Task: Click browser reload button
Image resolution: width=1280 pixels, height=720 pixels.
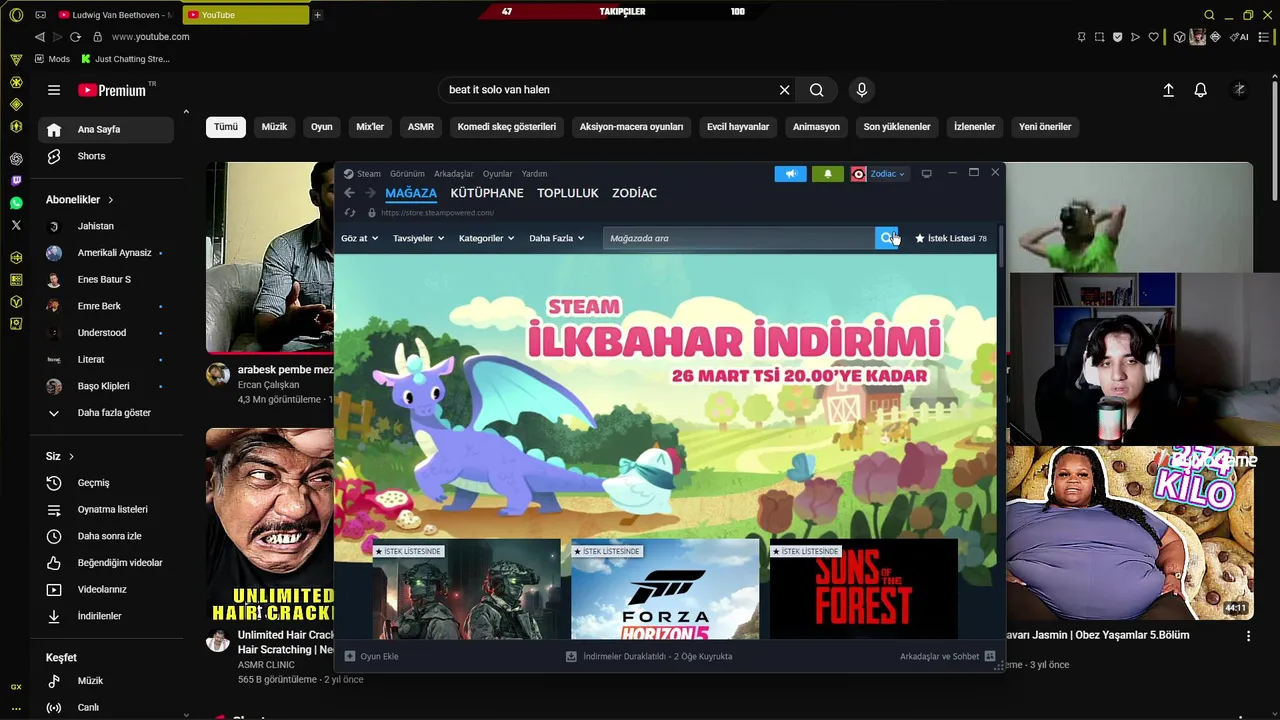Action: pos(75,37)
